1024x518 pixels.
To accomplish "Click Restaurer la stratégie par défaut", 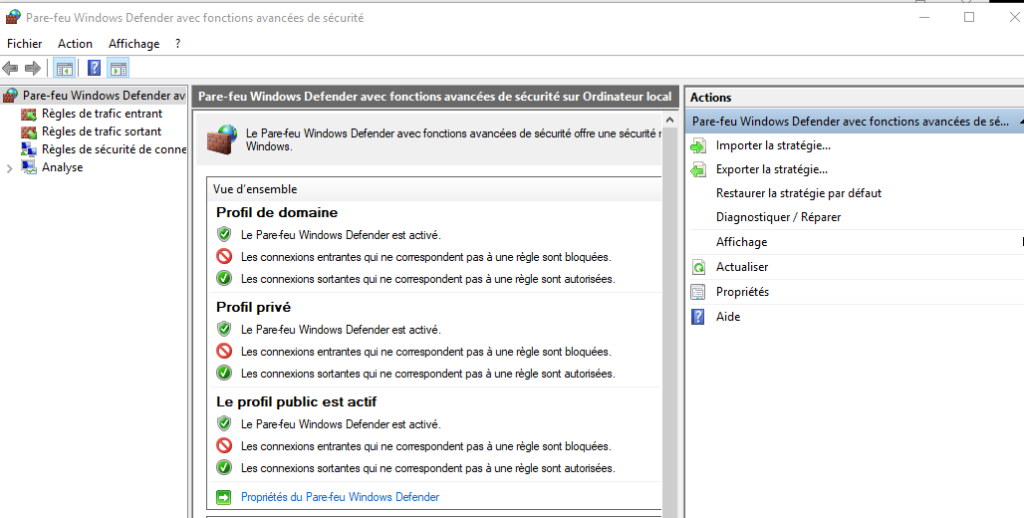I will [x=799, y=193].
